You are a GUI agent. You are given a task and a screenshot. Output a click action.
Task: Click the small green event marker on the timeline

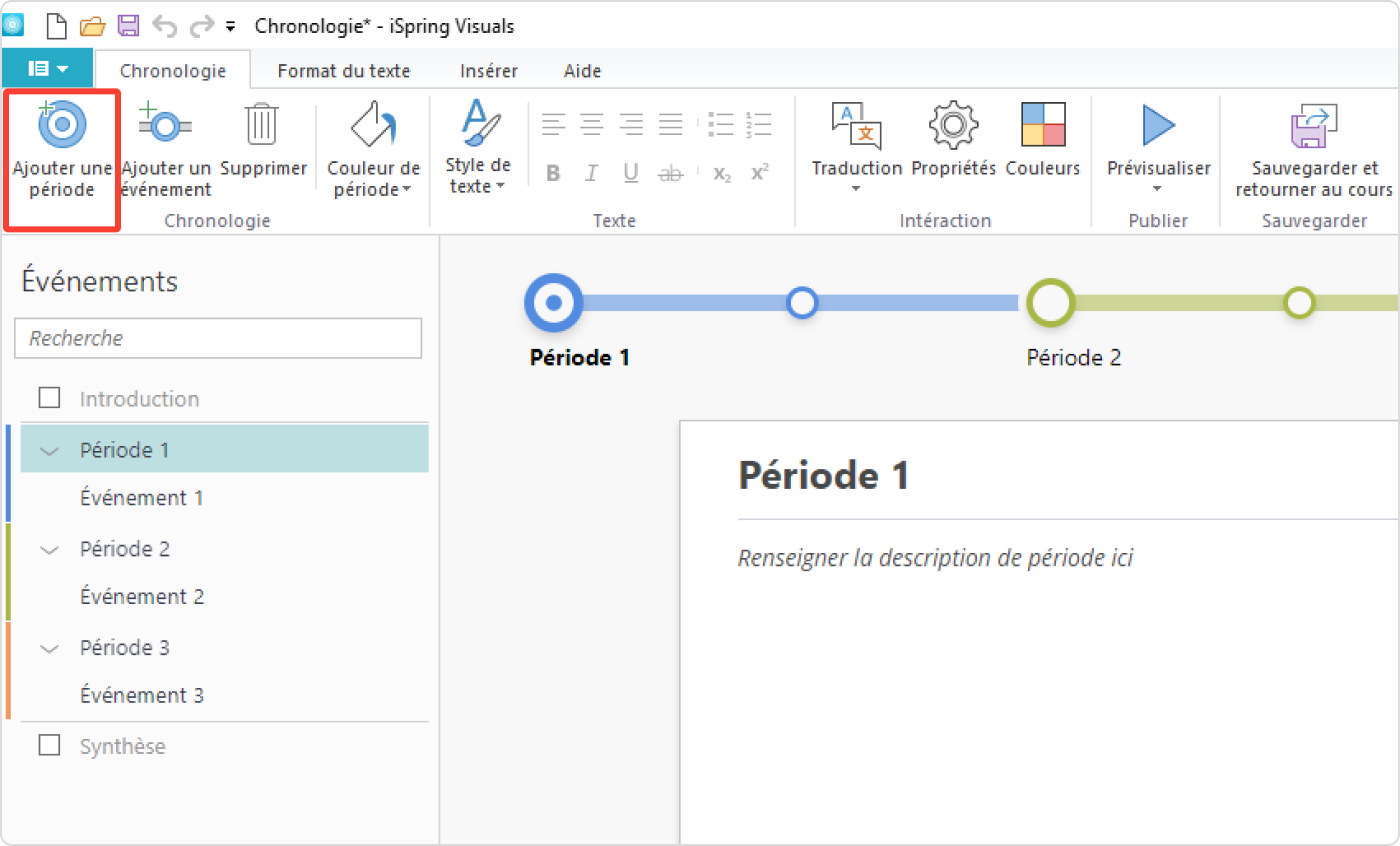[x=1299, y=302]
